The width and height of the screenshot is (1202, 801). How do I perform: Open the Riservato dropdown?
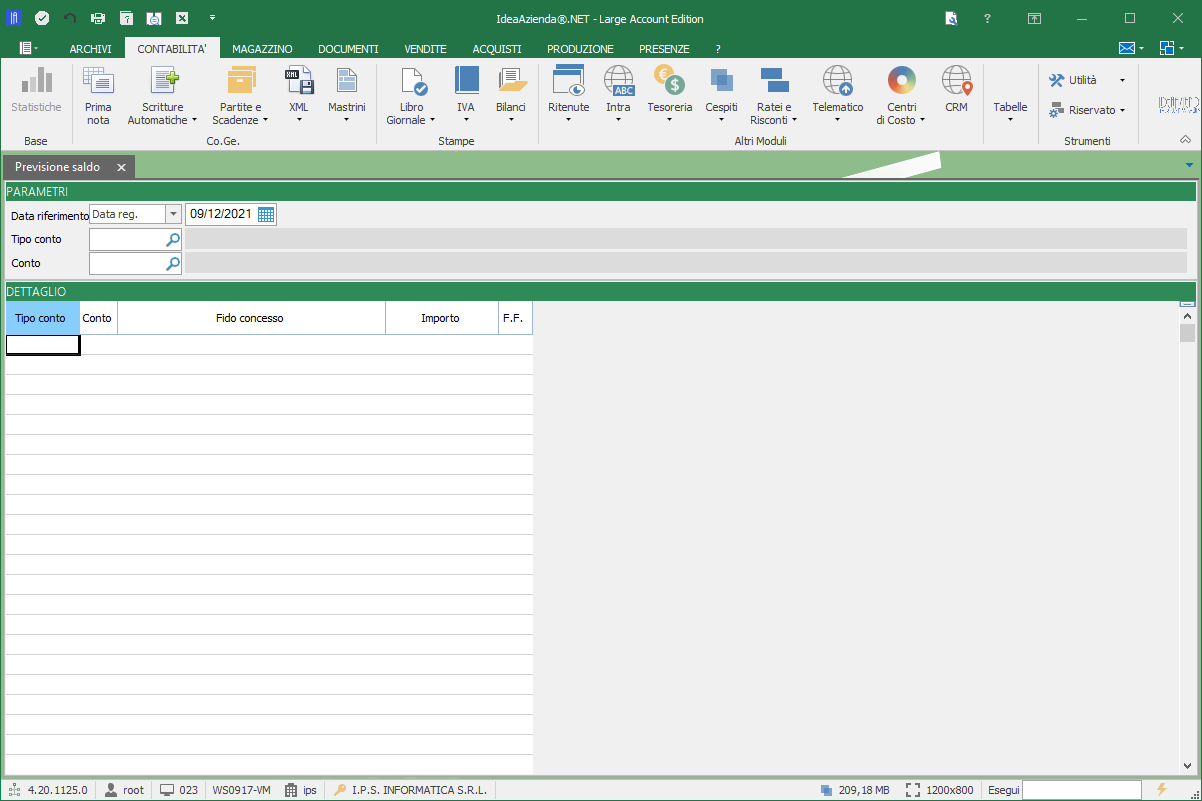(x=1087, y=110)
